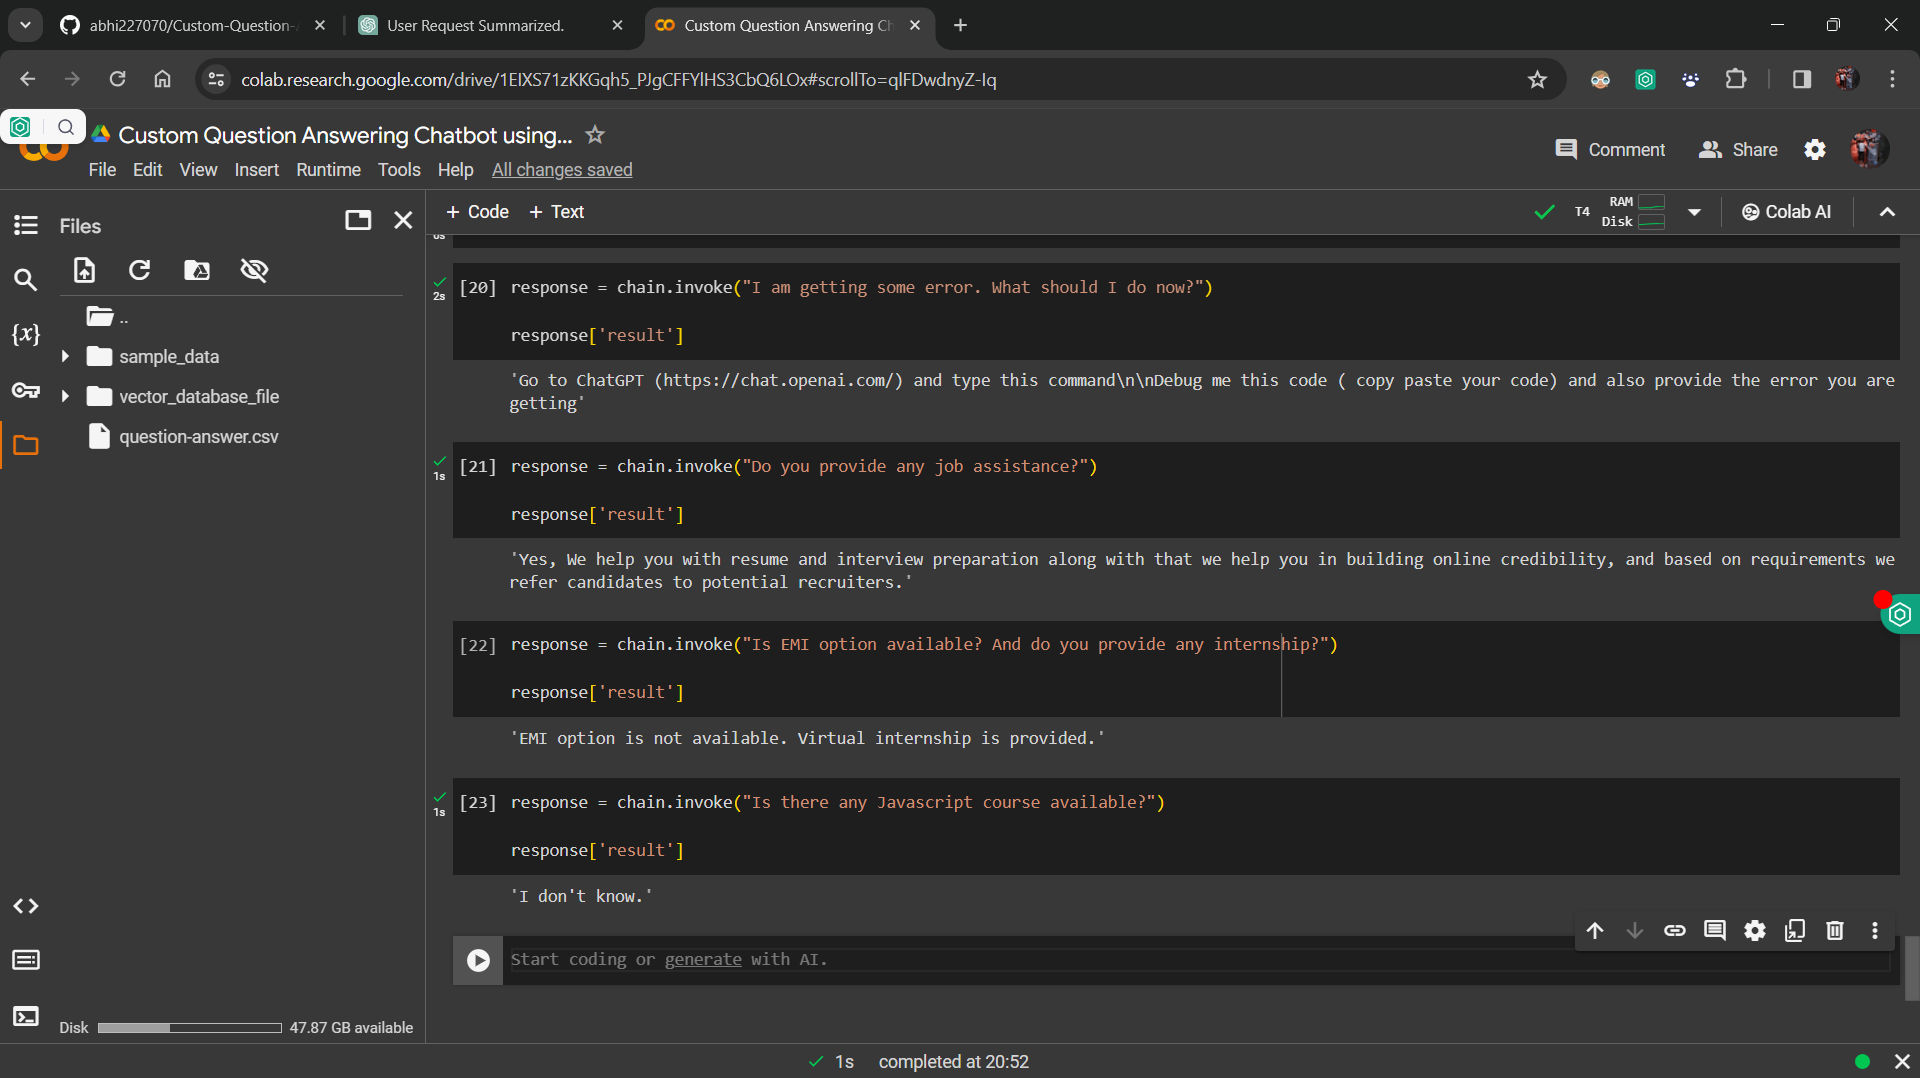Image resolution: width=1920 pixels, height=1078 pixels.
Task: Open the Terminal icon at bottom left
Action: tap(26, 1016)
